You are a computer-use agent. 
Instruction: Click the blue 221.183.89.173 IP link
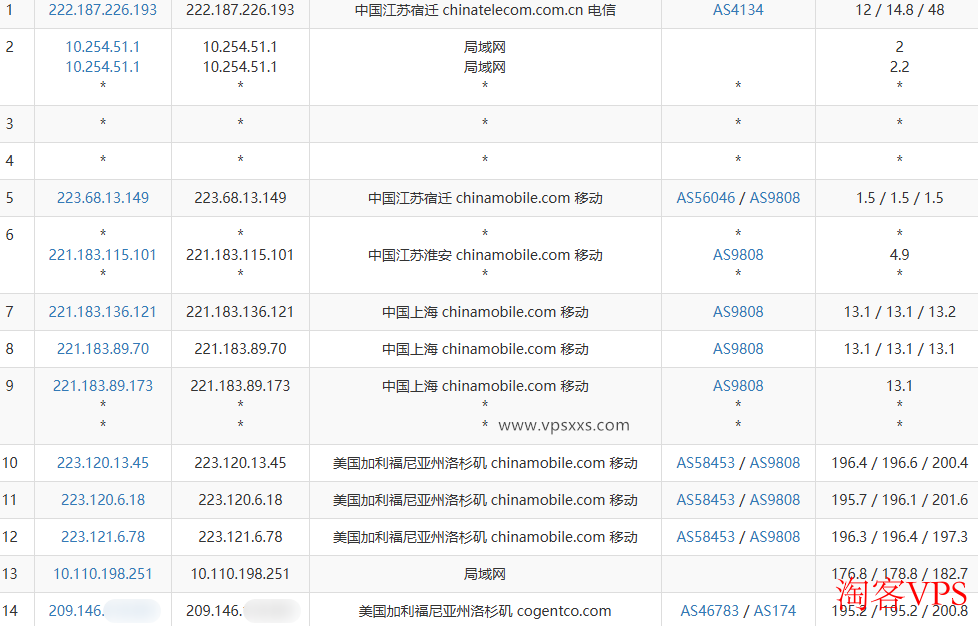[103, 386]
